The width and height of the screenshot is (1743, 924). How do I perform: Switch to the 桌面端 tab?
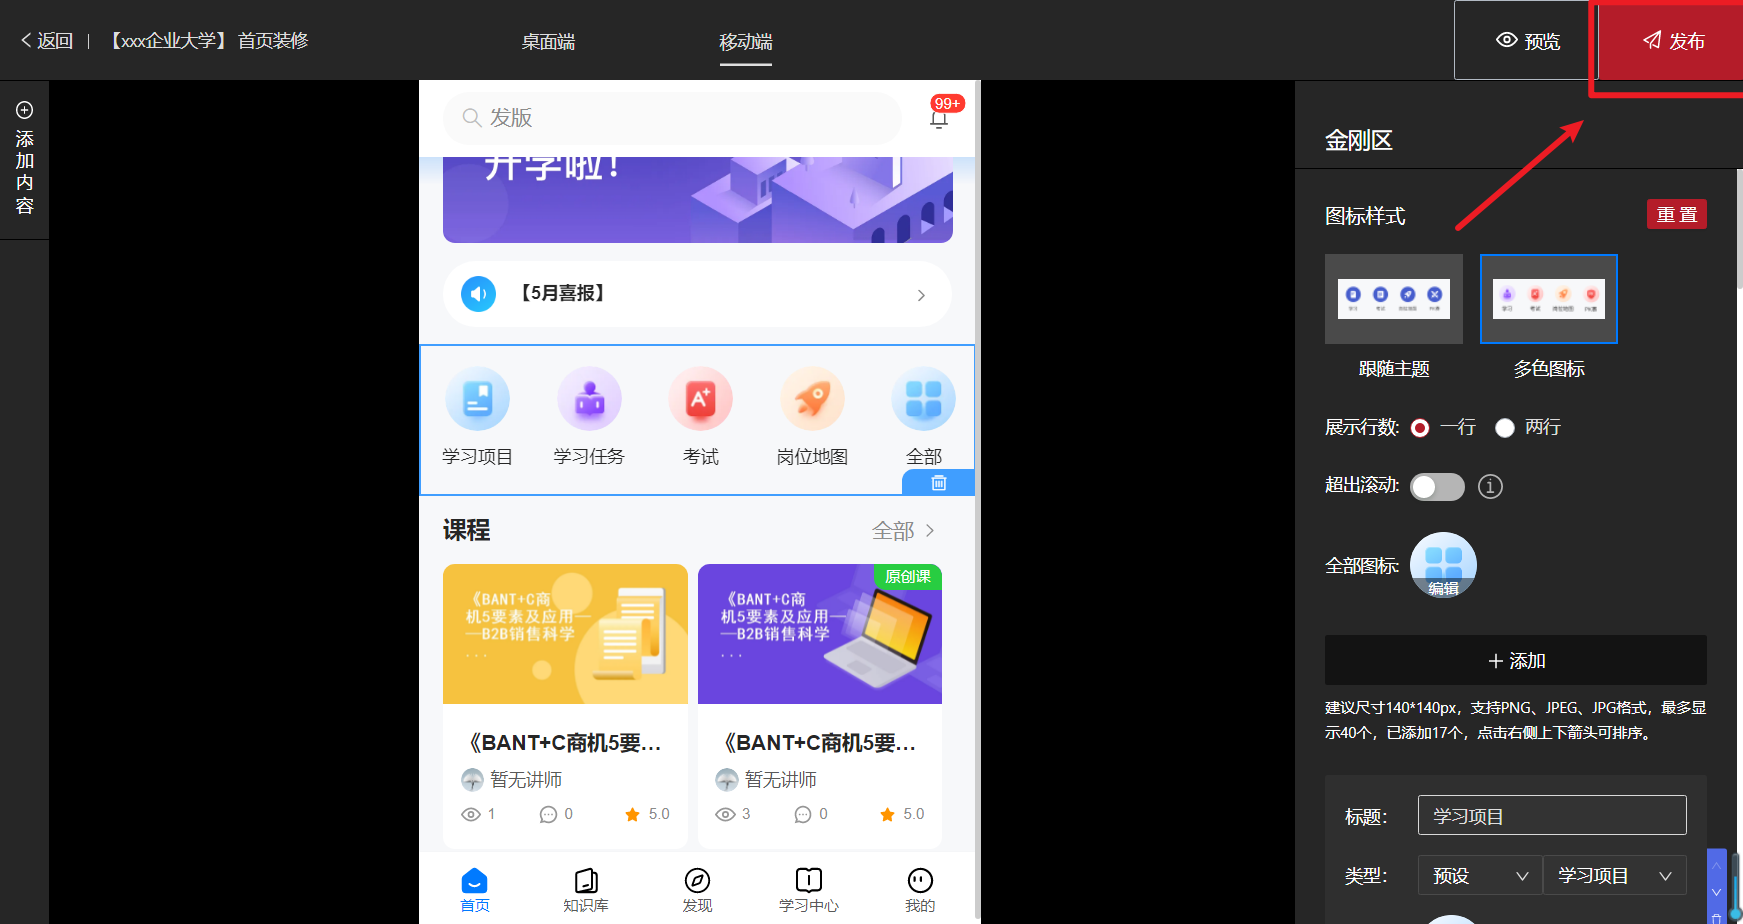click(x=548, y=42)
